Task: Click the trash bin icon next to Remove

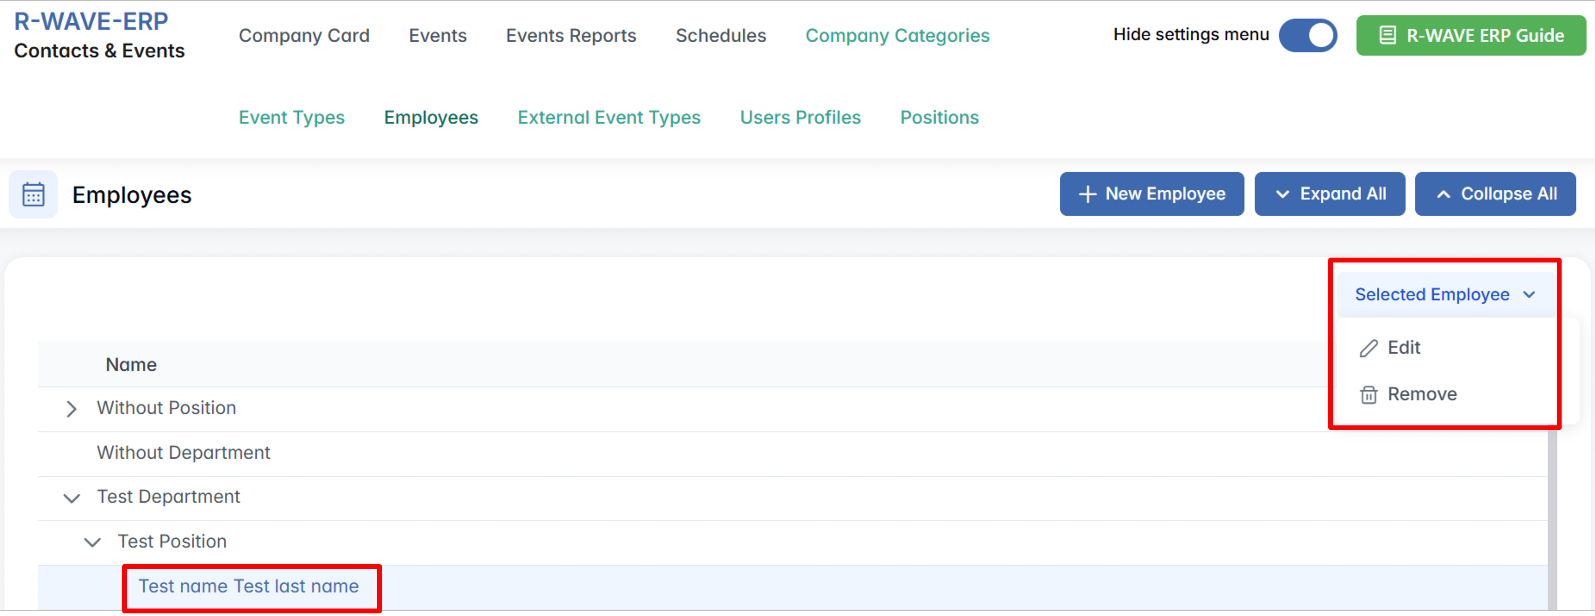Action: 1369,395
